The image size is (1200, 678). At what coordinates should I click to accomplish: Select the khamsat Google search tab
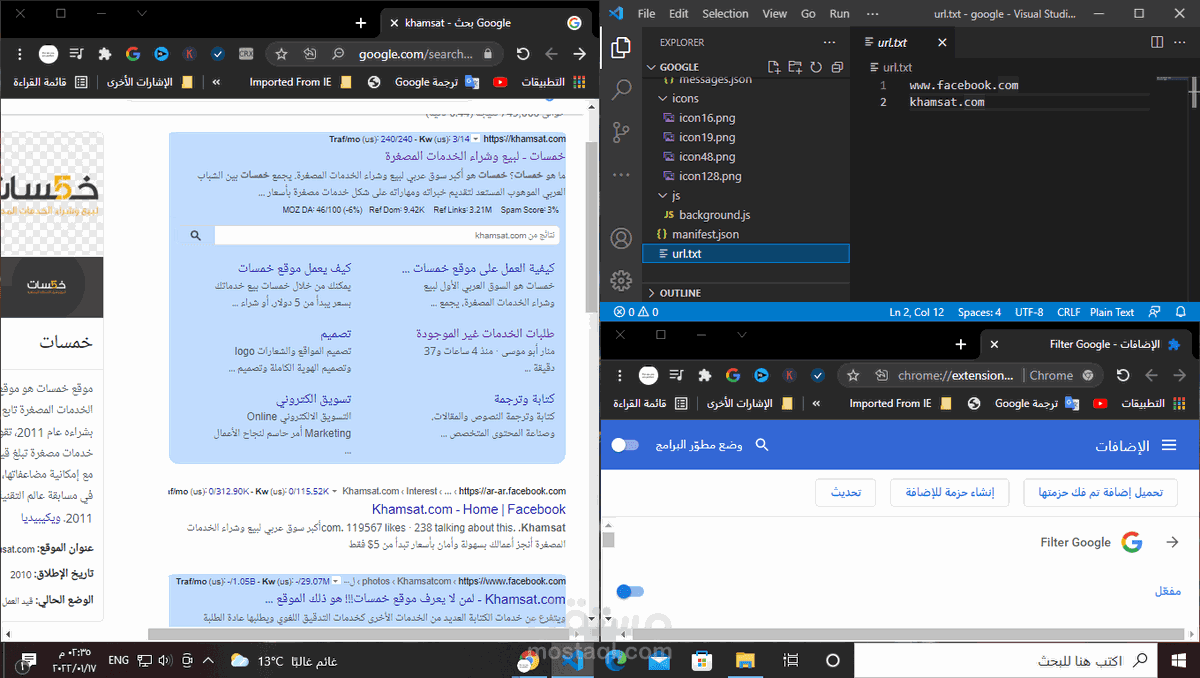(485, 23)
